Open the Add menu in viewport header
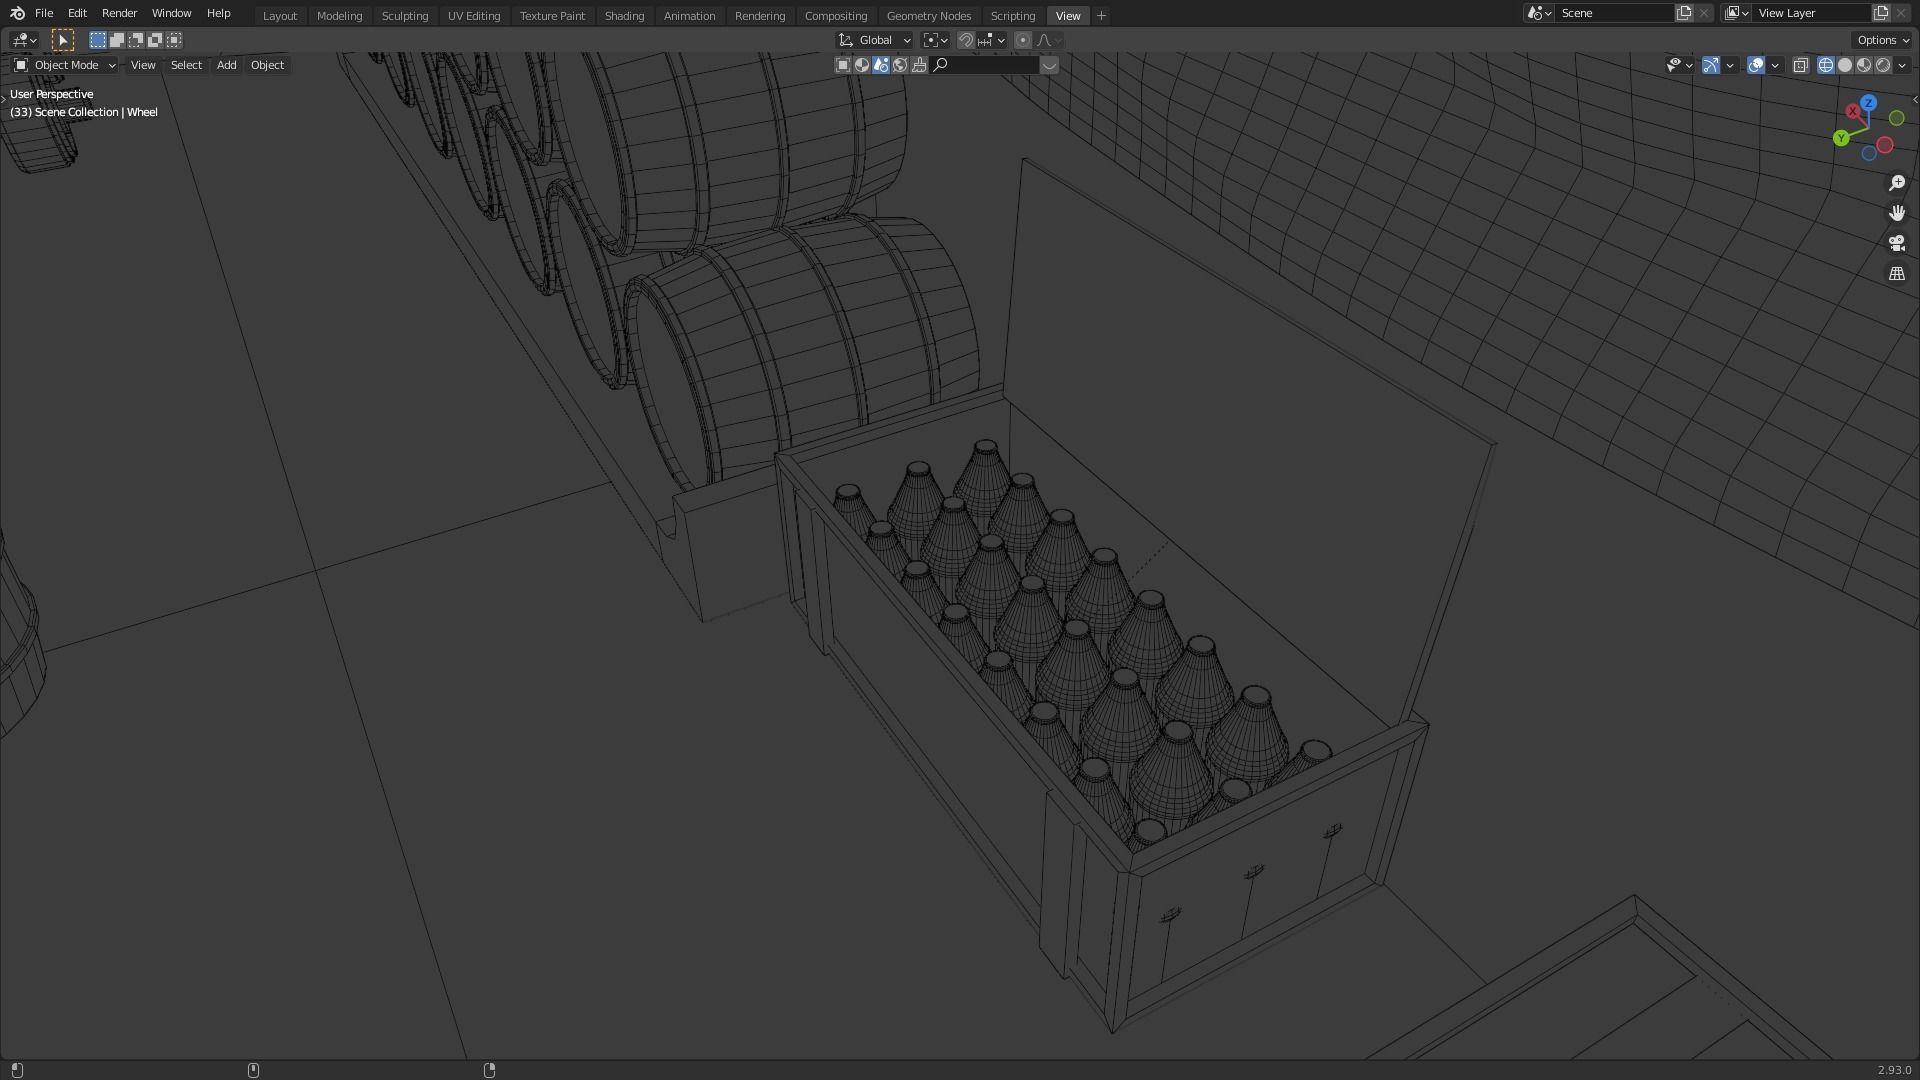This screenshot has width=1920, height=1080. pos(226,65)
